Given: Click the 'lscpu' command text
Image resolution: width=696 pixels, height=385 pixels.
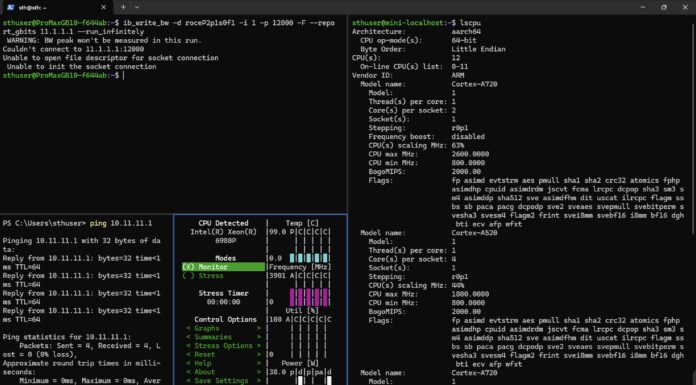Looking at the screenshot, I should pyautogui.click(x=471, y=23).
